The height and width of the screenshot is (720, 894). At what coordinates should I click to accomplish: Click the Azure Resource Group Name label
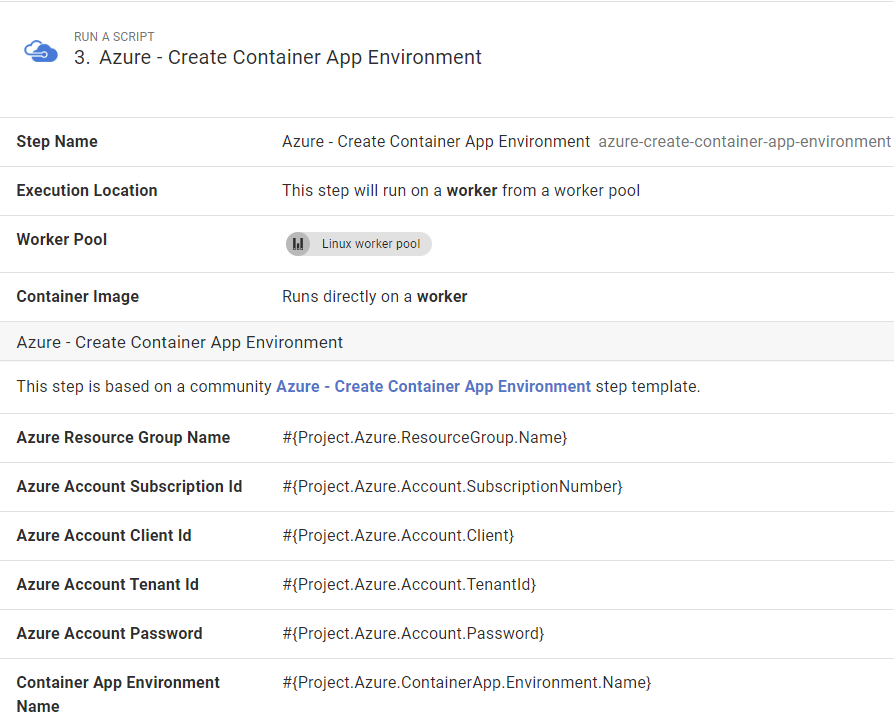click(123, 437)
